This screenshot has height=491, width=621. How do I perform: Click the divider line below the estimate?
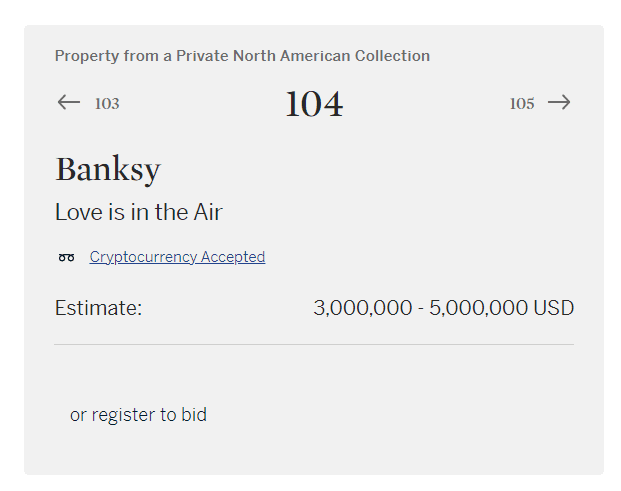click(313, 344)
